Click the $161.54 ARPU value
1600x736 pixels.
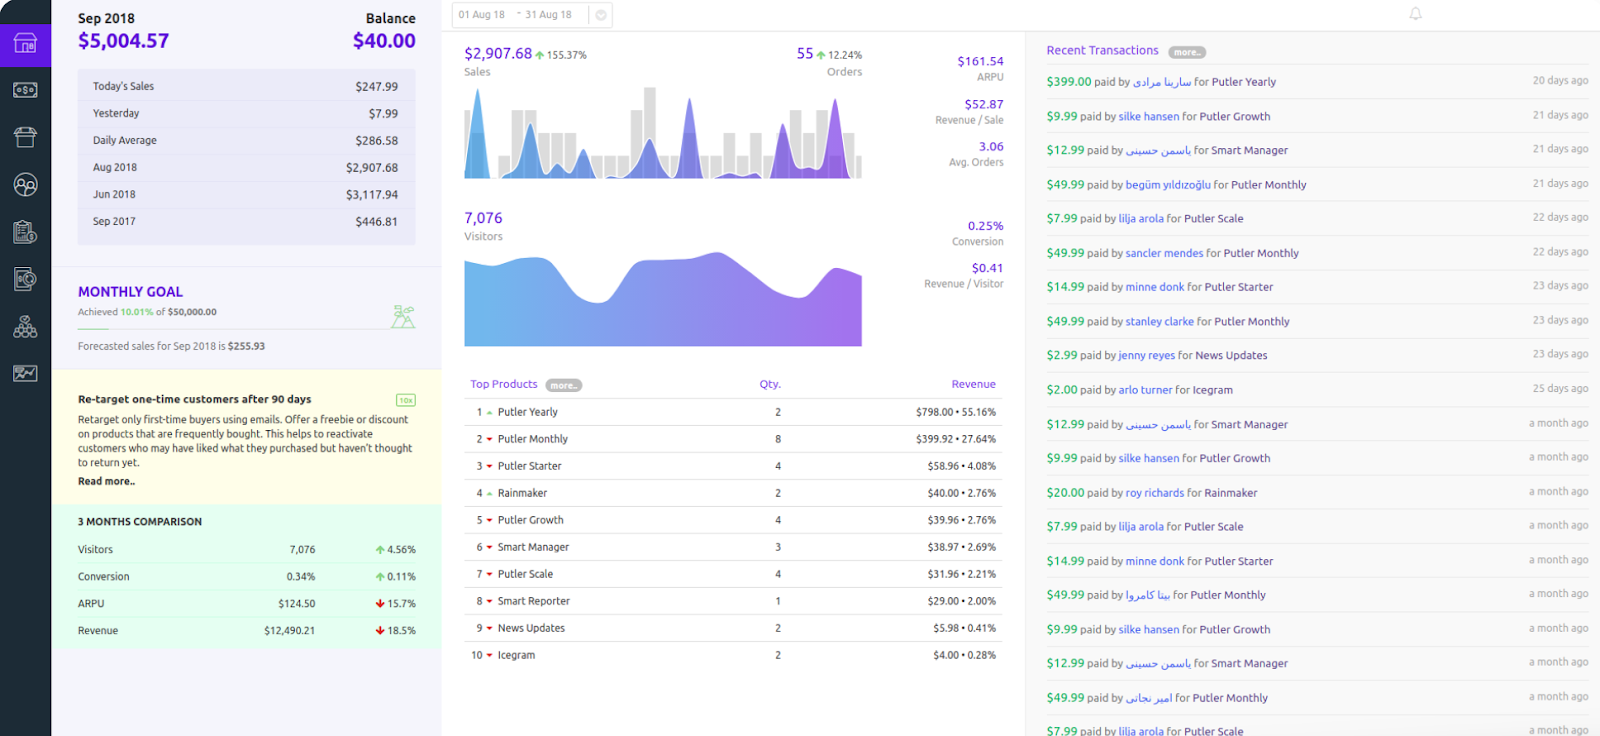point(980,62)
